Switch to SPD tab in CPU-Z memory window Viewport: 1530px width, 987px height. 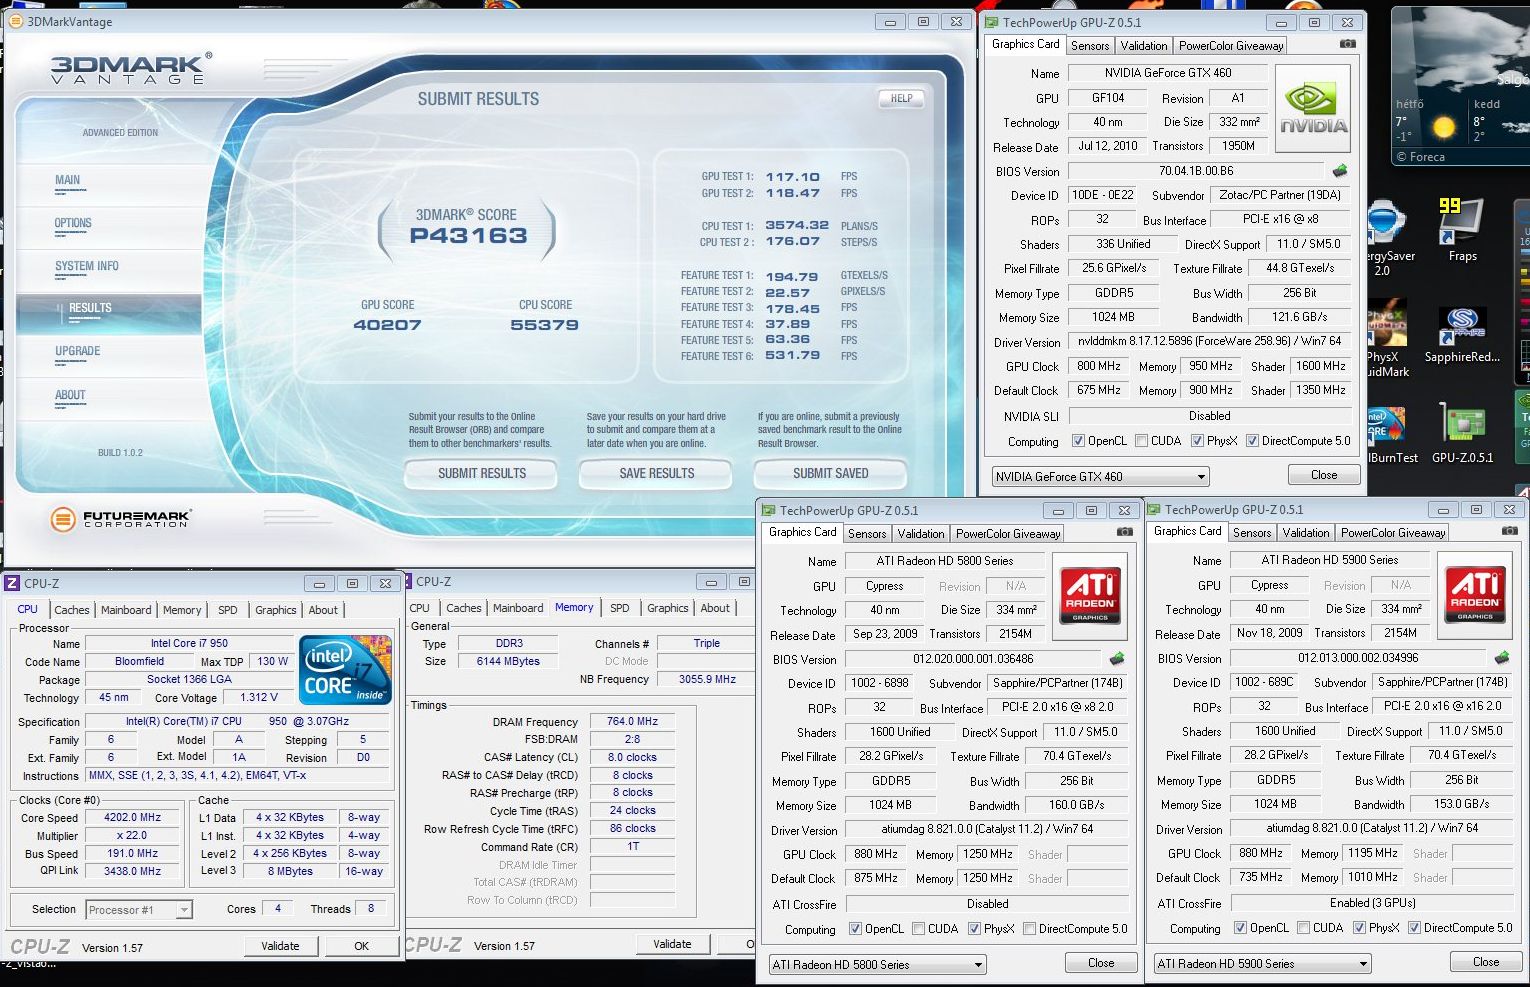pyautogui.click(x=620, y=608)
